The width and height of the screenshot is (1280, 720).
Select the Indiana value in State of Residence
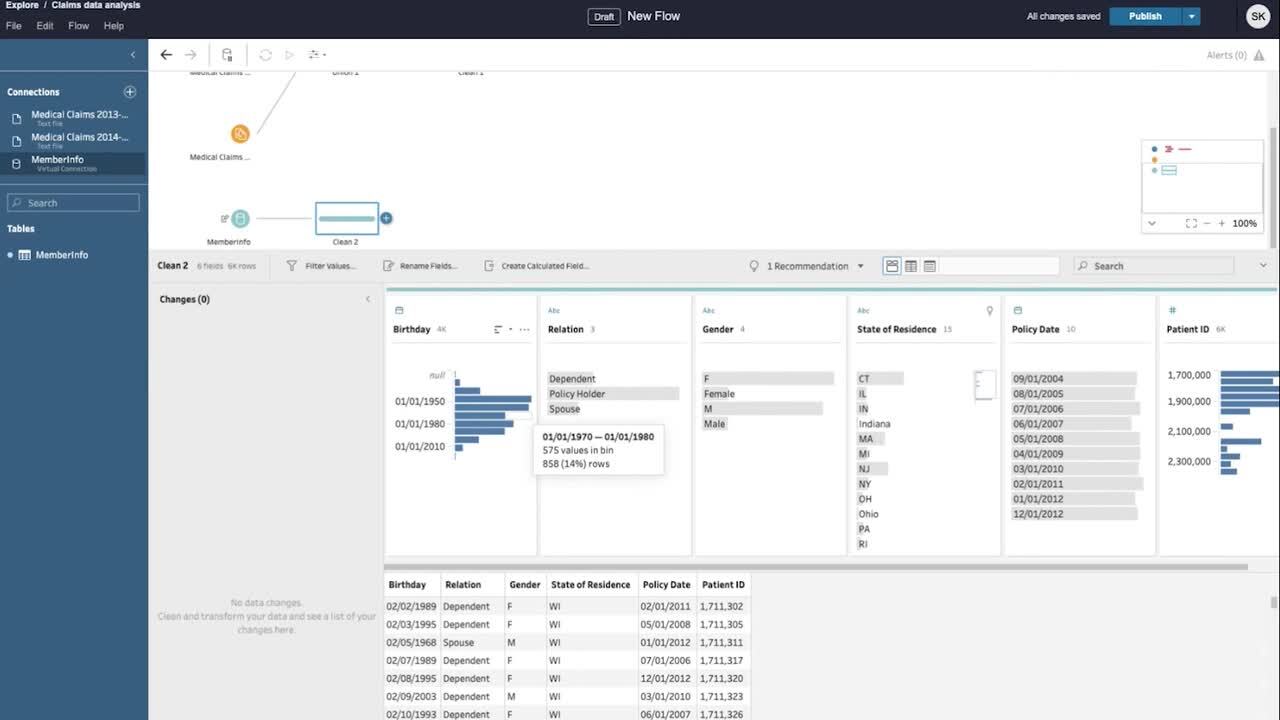(x=874, y=424)
